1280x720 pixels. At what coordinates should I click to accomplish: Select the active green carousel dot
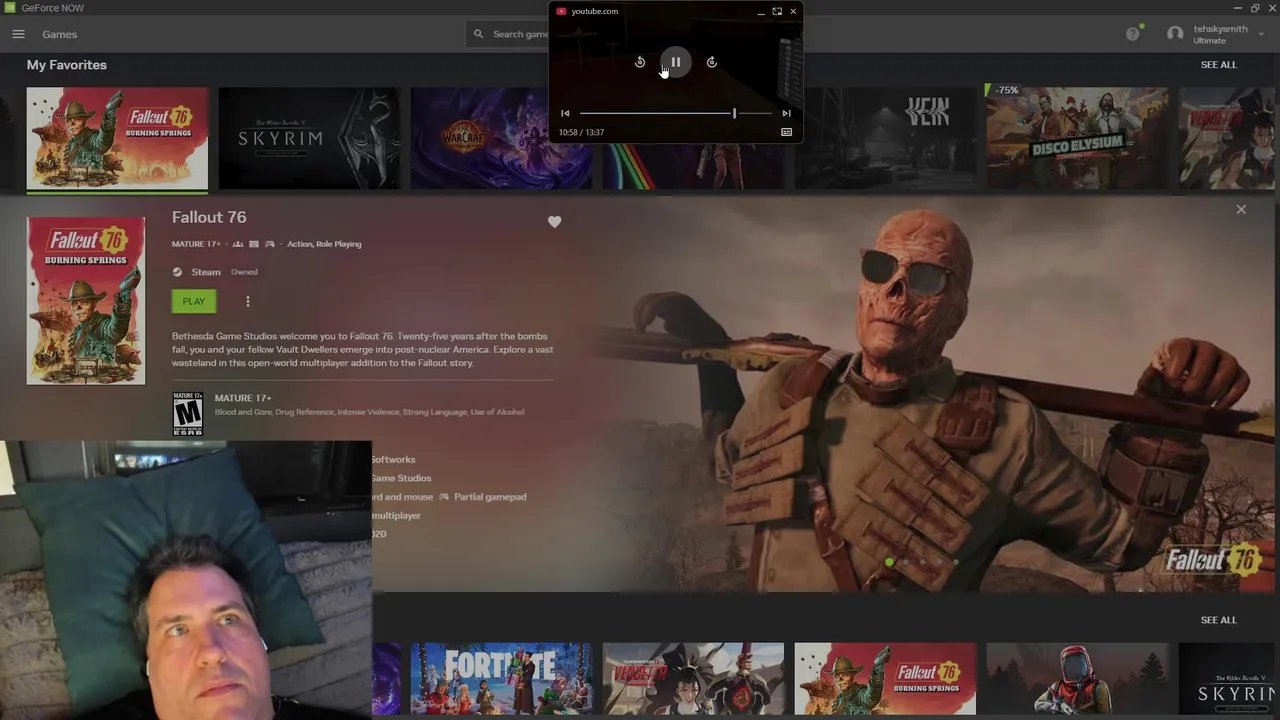tap(889, 562)
